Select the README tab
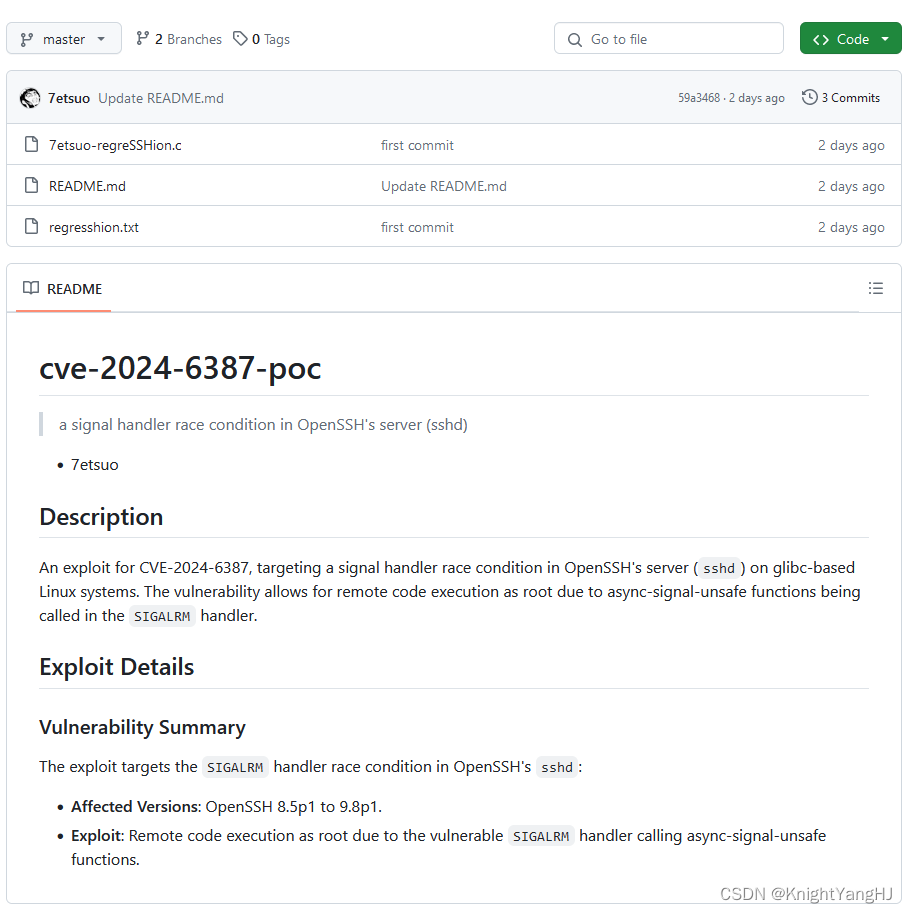907x913 pixels. pyautogui.click(x=63, y=289)
